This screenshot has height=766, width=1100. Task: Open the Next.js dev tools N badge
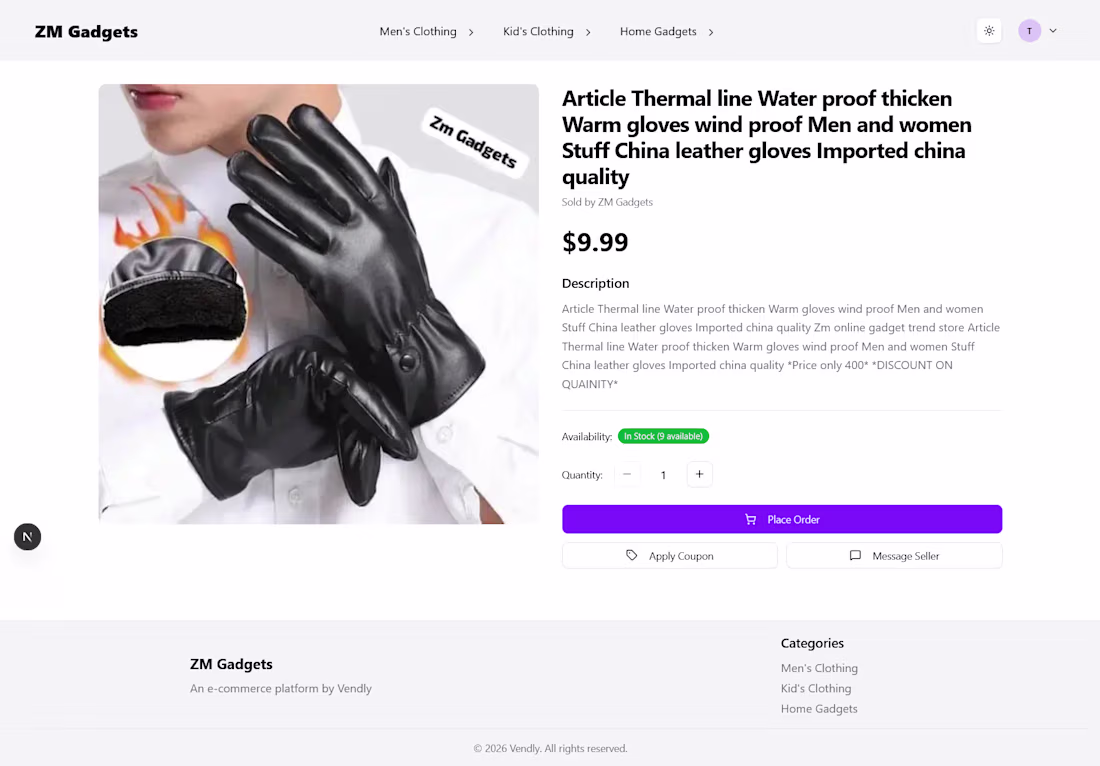click(27, 537)
